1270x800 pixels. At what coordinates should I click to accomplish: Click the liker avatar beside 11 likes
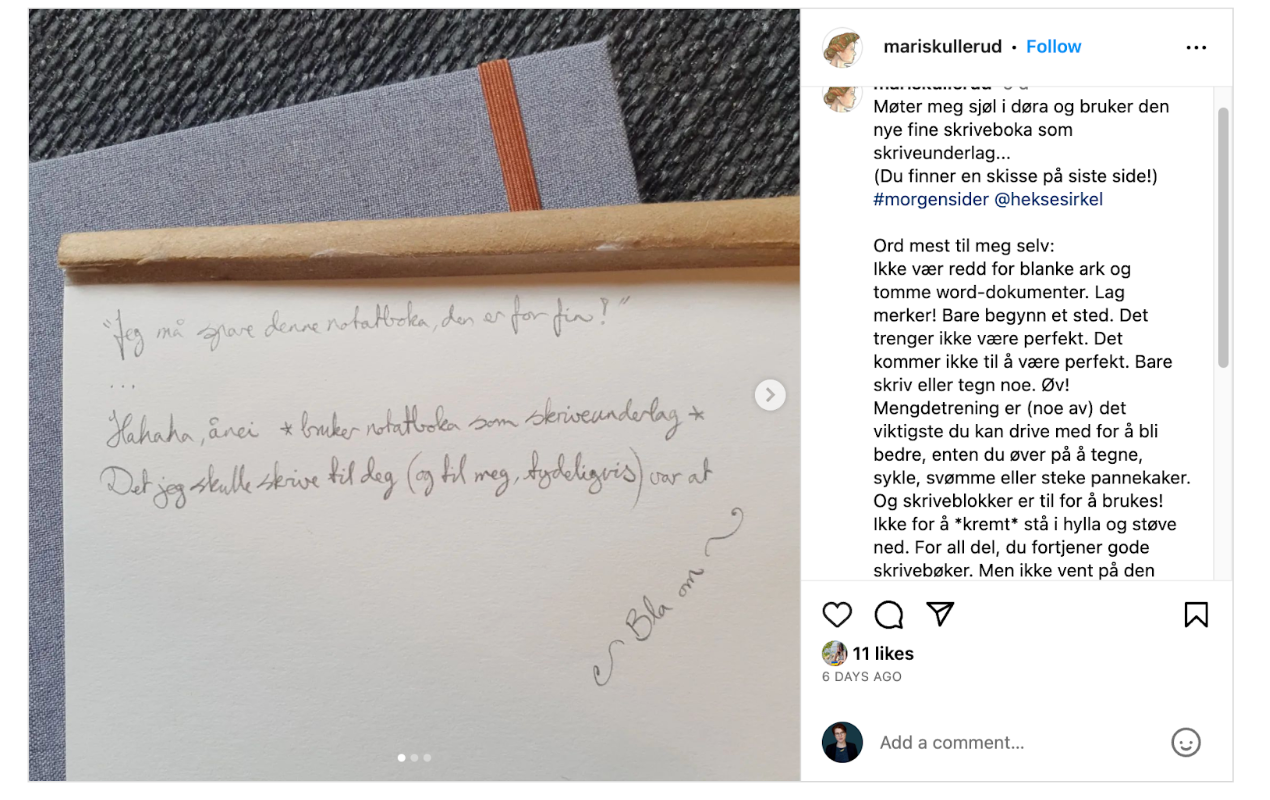pos(834,654)
